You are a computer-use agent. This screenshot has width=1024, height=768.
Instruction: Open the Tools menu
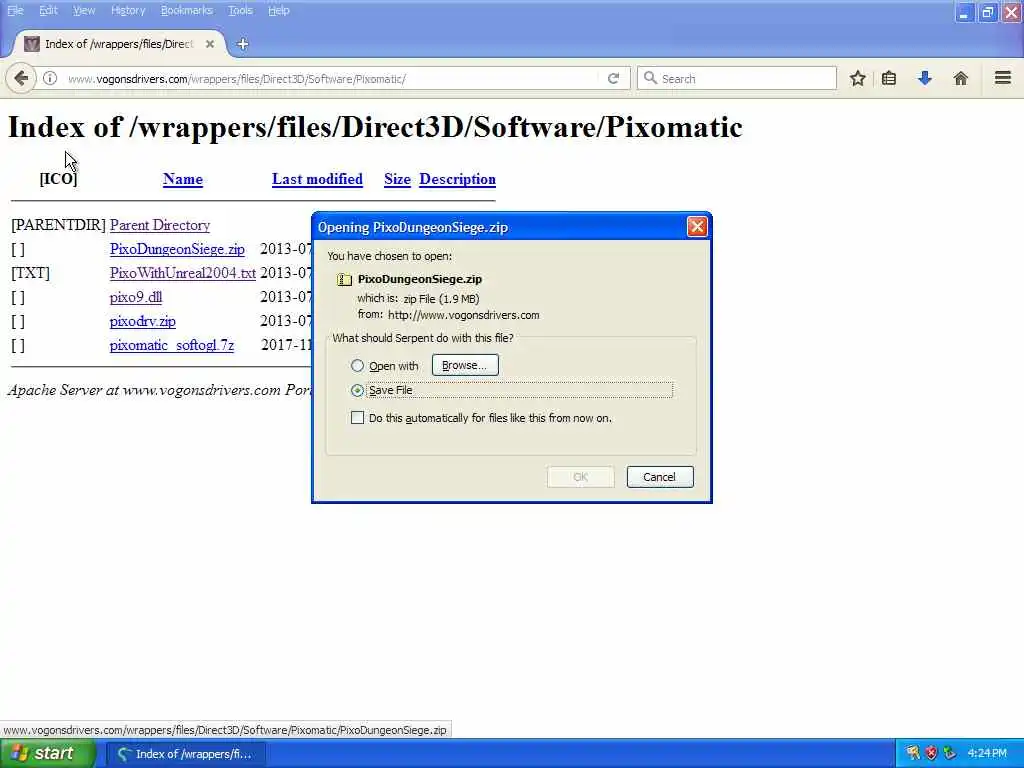[x=240, y=10]
